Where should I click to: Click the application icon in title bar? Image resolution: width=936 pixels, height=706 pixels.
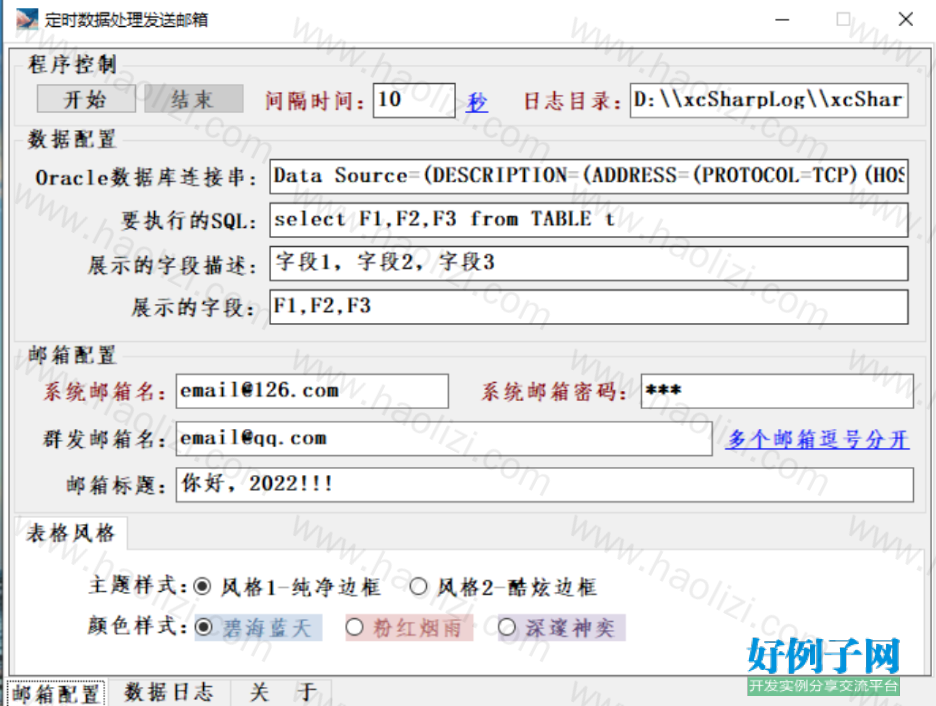(x=26, y=19)
